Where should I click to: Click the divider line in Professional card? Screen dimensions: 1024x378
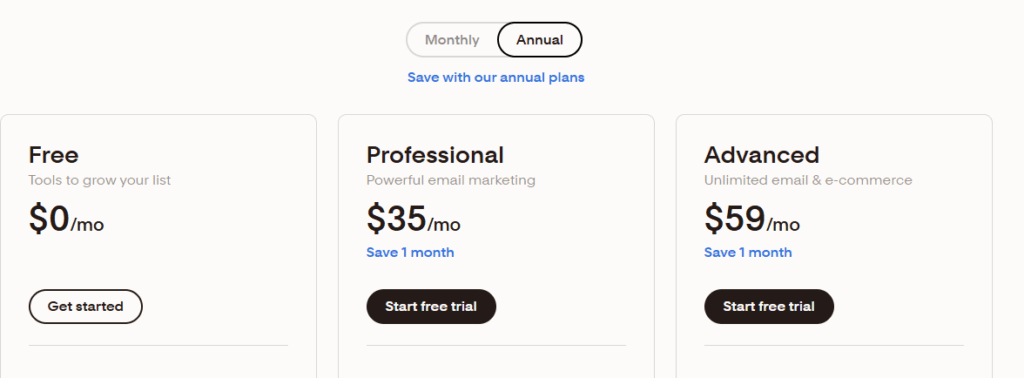click(x=496, y=345)
